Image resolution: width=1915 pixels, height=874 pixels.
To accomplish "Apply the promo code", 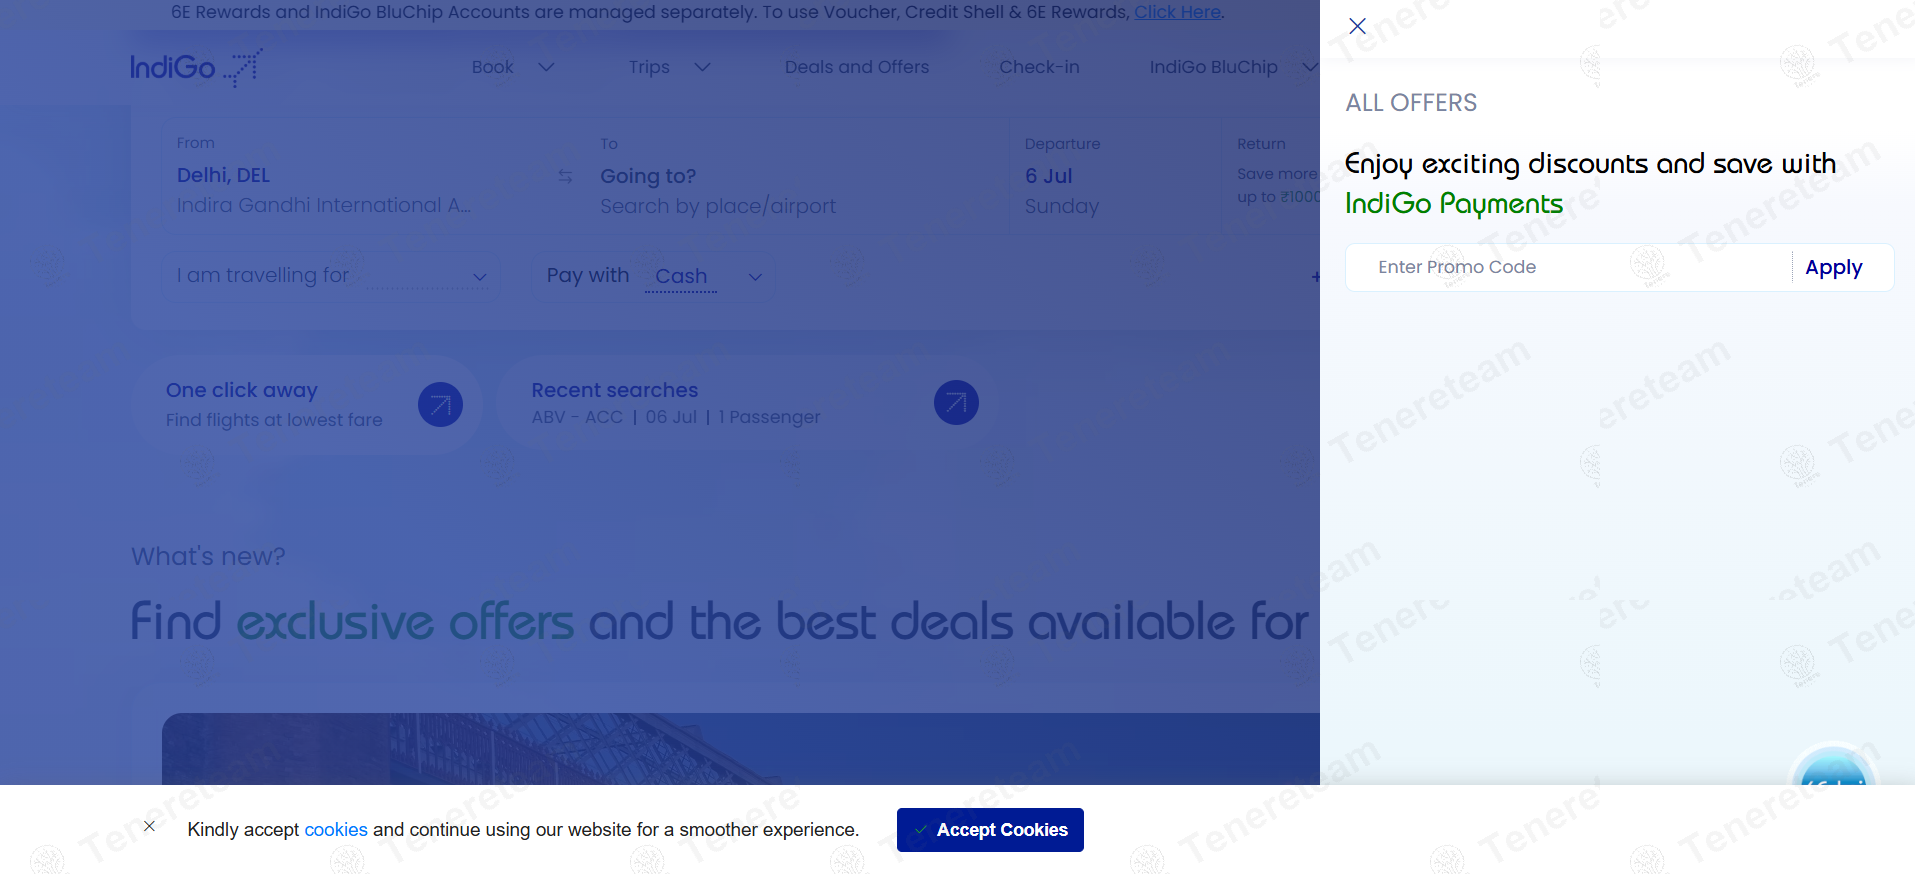I will click(1833, 268).
